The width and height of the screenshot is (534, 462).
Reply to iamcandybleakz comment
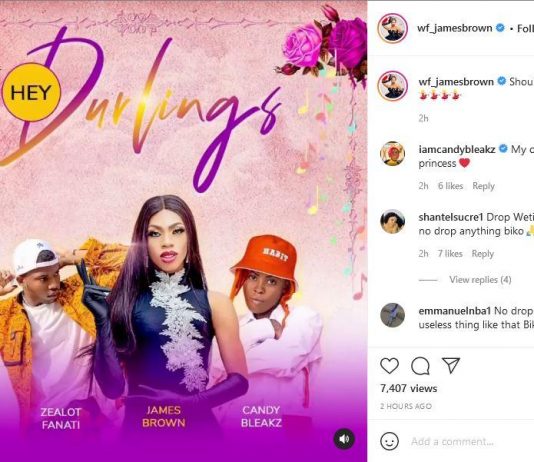coord(483,186)
